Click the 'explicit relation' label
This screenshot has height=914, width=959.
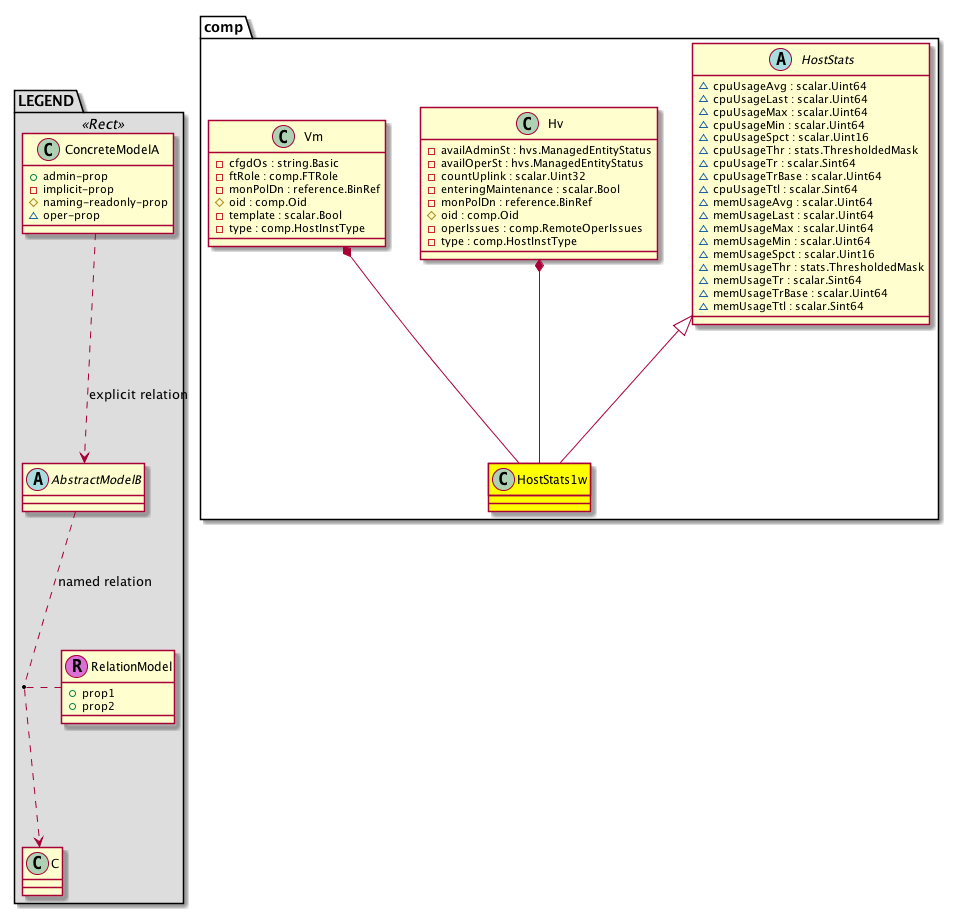coord(137,394)
